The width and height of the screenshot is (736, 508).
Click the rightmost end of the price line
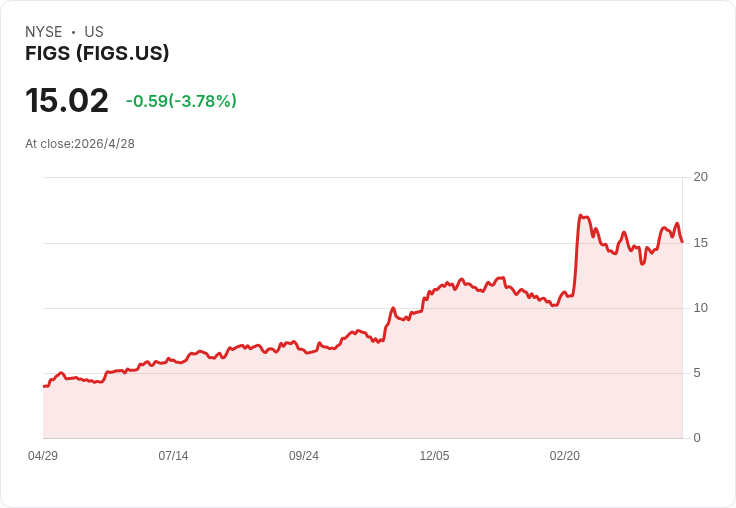tap(682, 241)
